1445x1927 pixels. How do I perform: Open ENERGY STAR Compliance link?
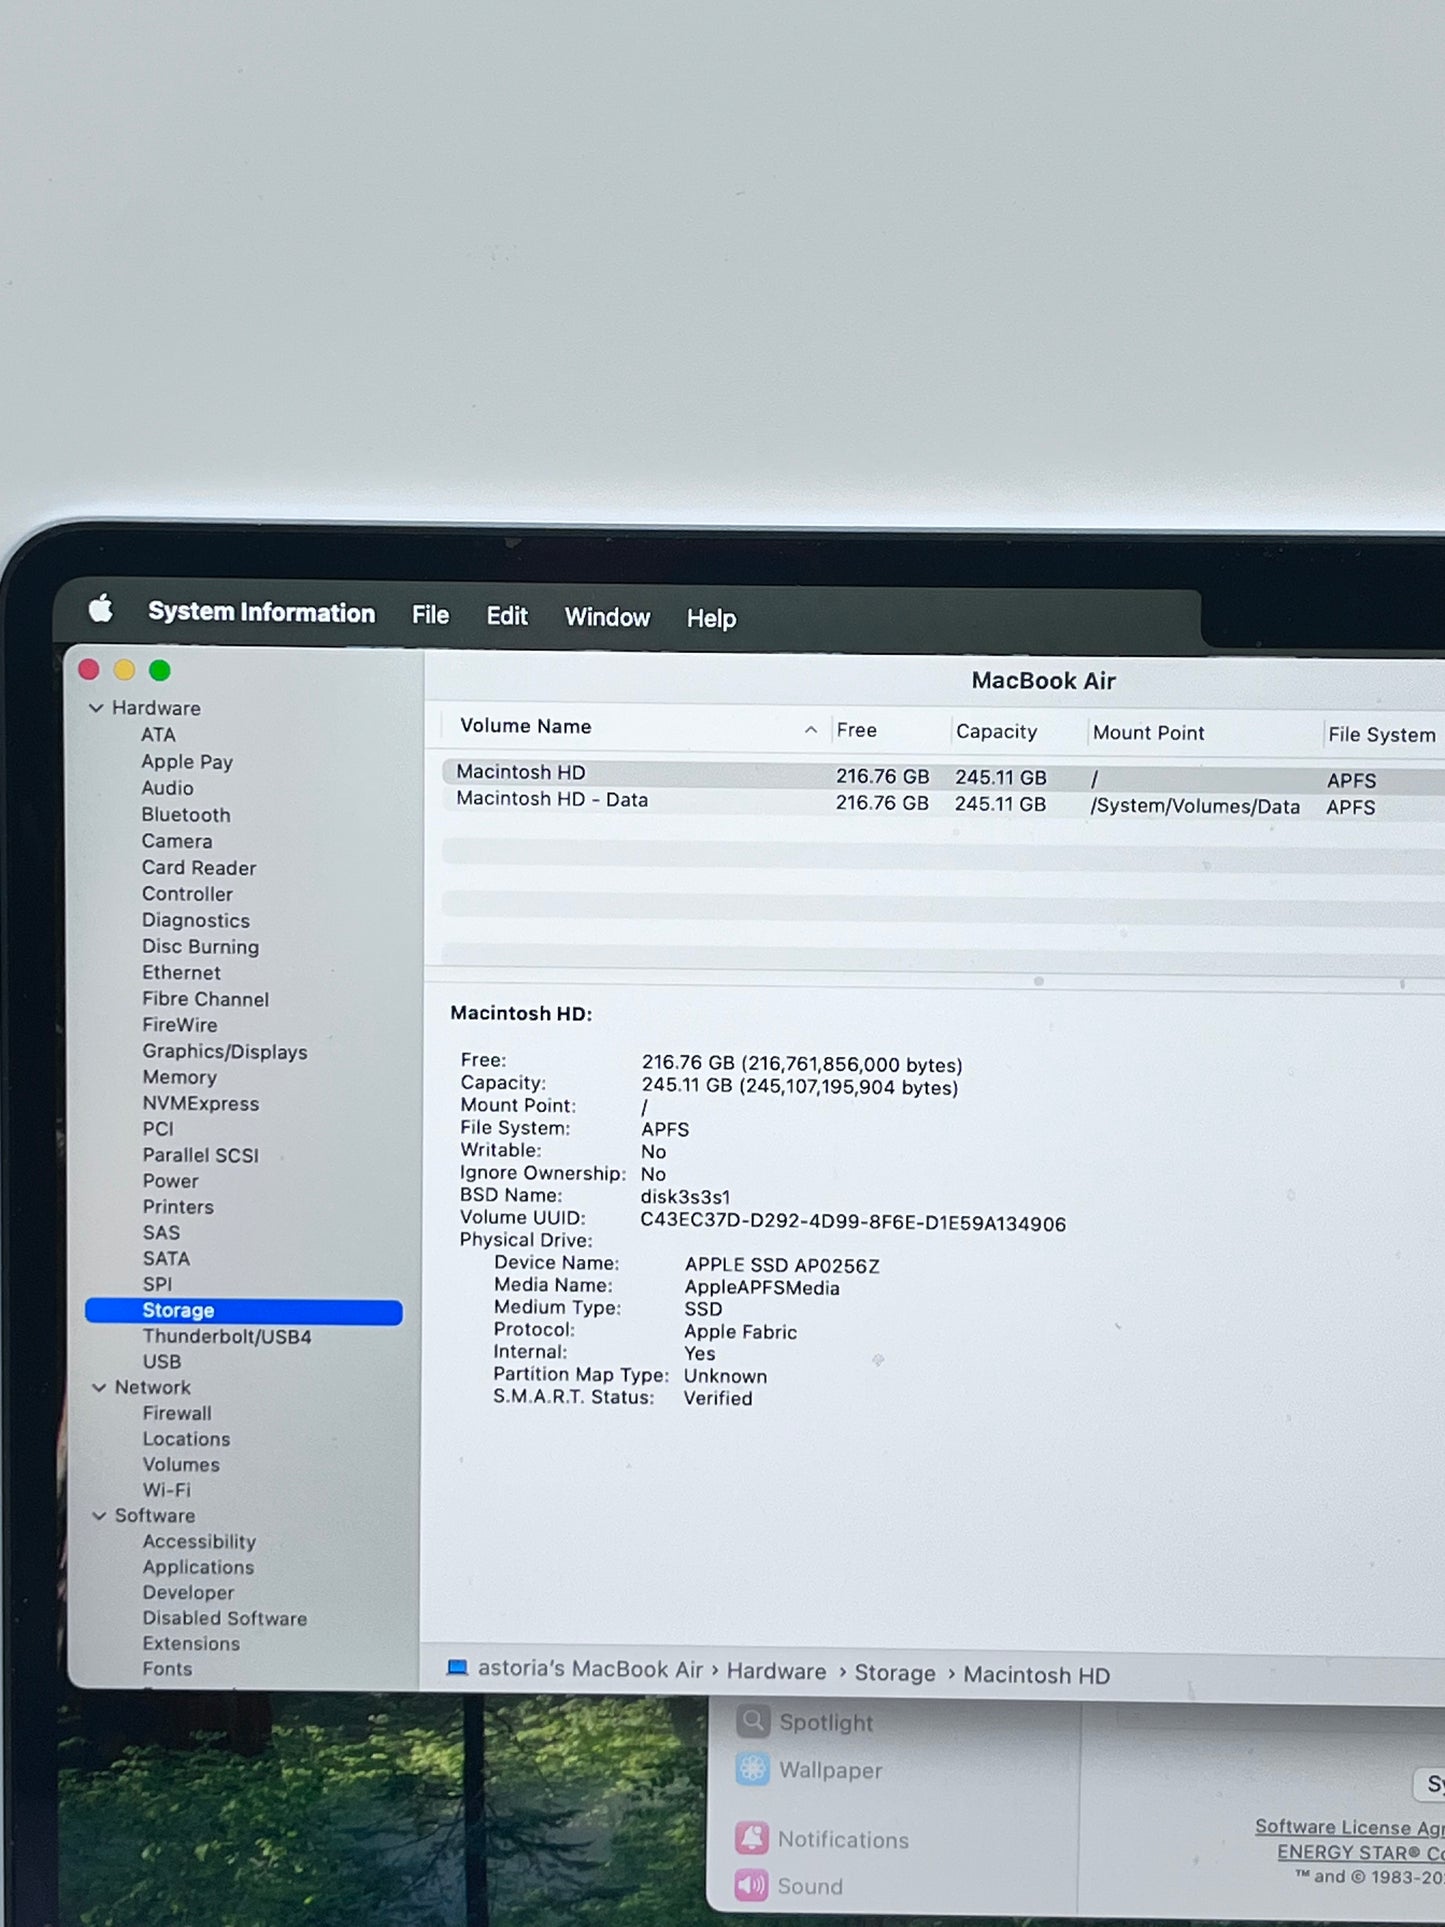1361,1852
